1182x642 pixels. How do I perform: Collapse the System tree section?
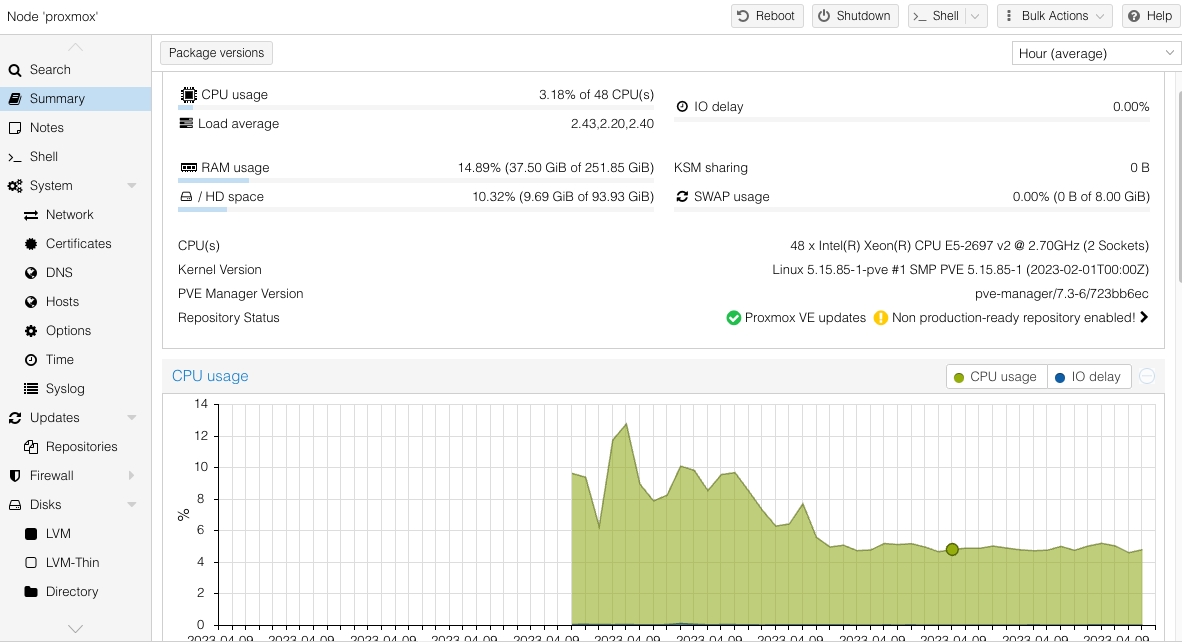[132, 186]
